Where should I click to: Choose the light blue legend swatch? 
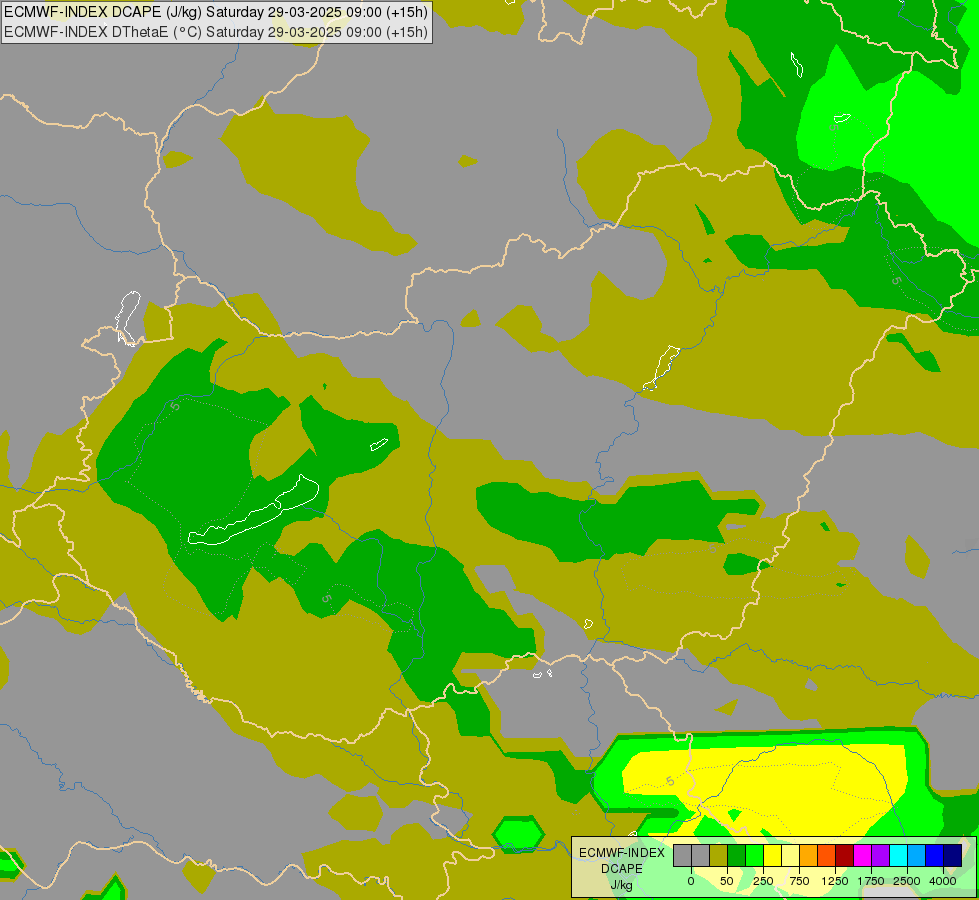click(917, 855)
